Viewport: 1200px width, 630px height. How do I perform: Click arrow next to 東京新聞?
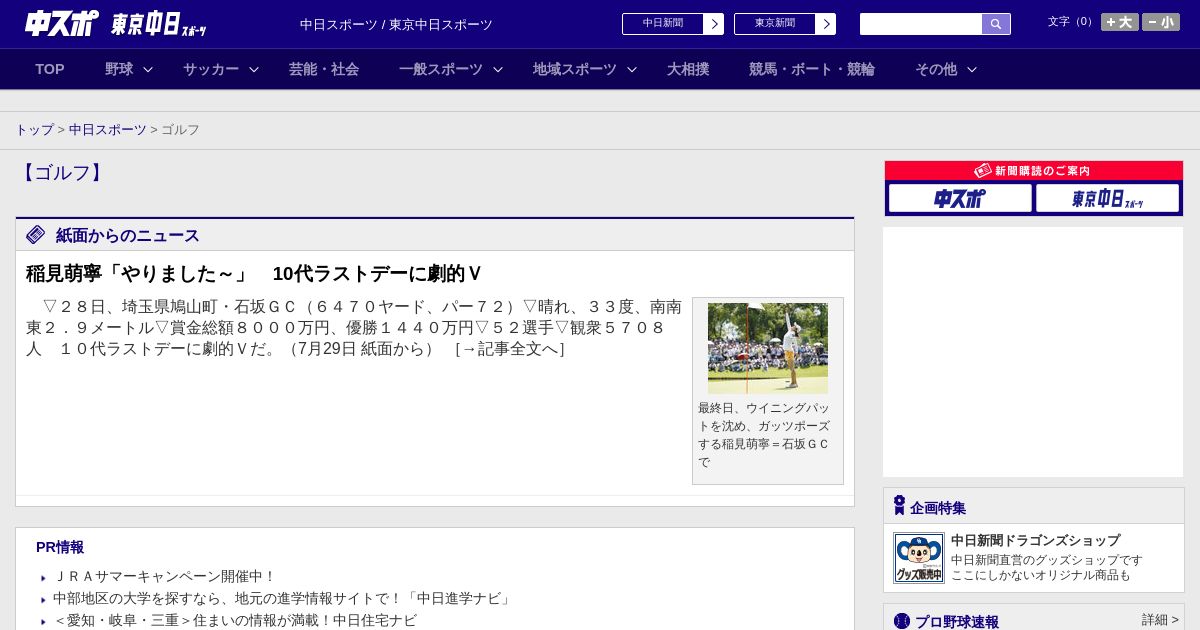(826, 24)
